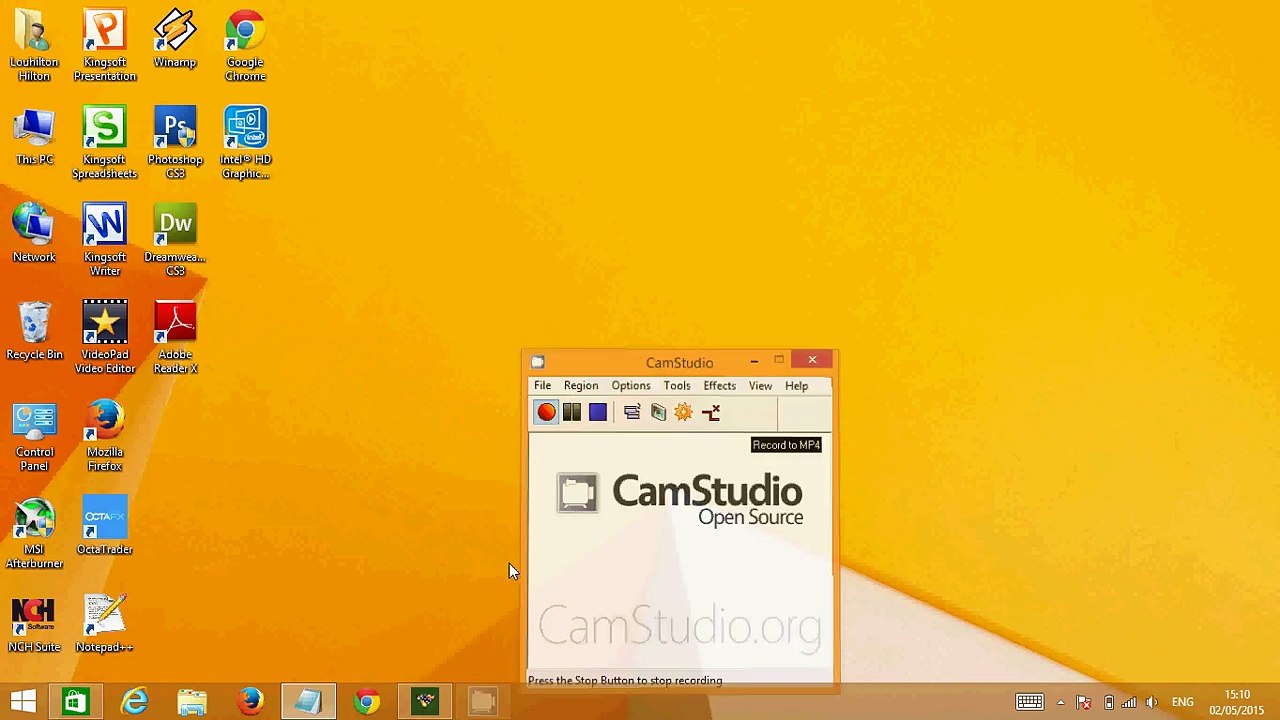1280x720 pixels.
Task: Select the Kingsoft Spreadsheets desktop icon
Action: pos(105,143)
